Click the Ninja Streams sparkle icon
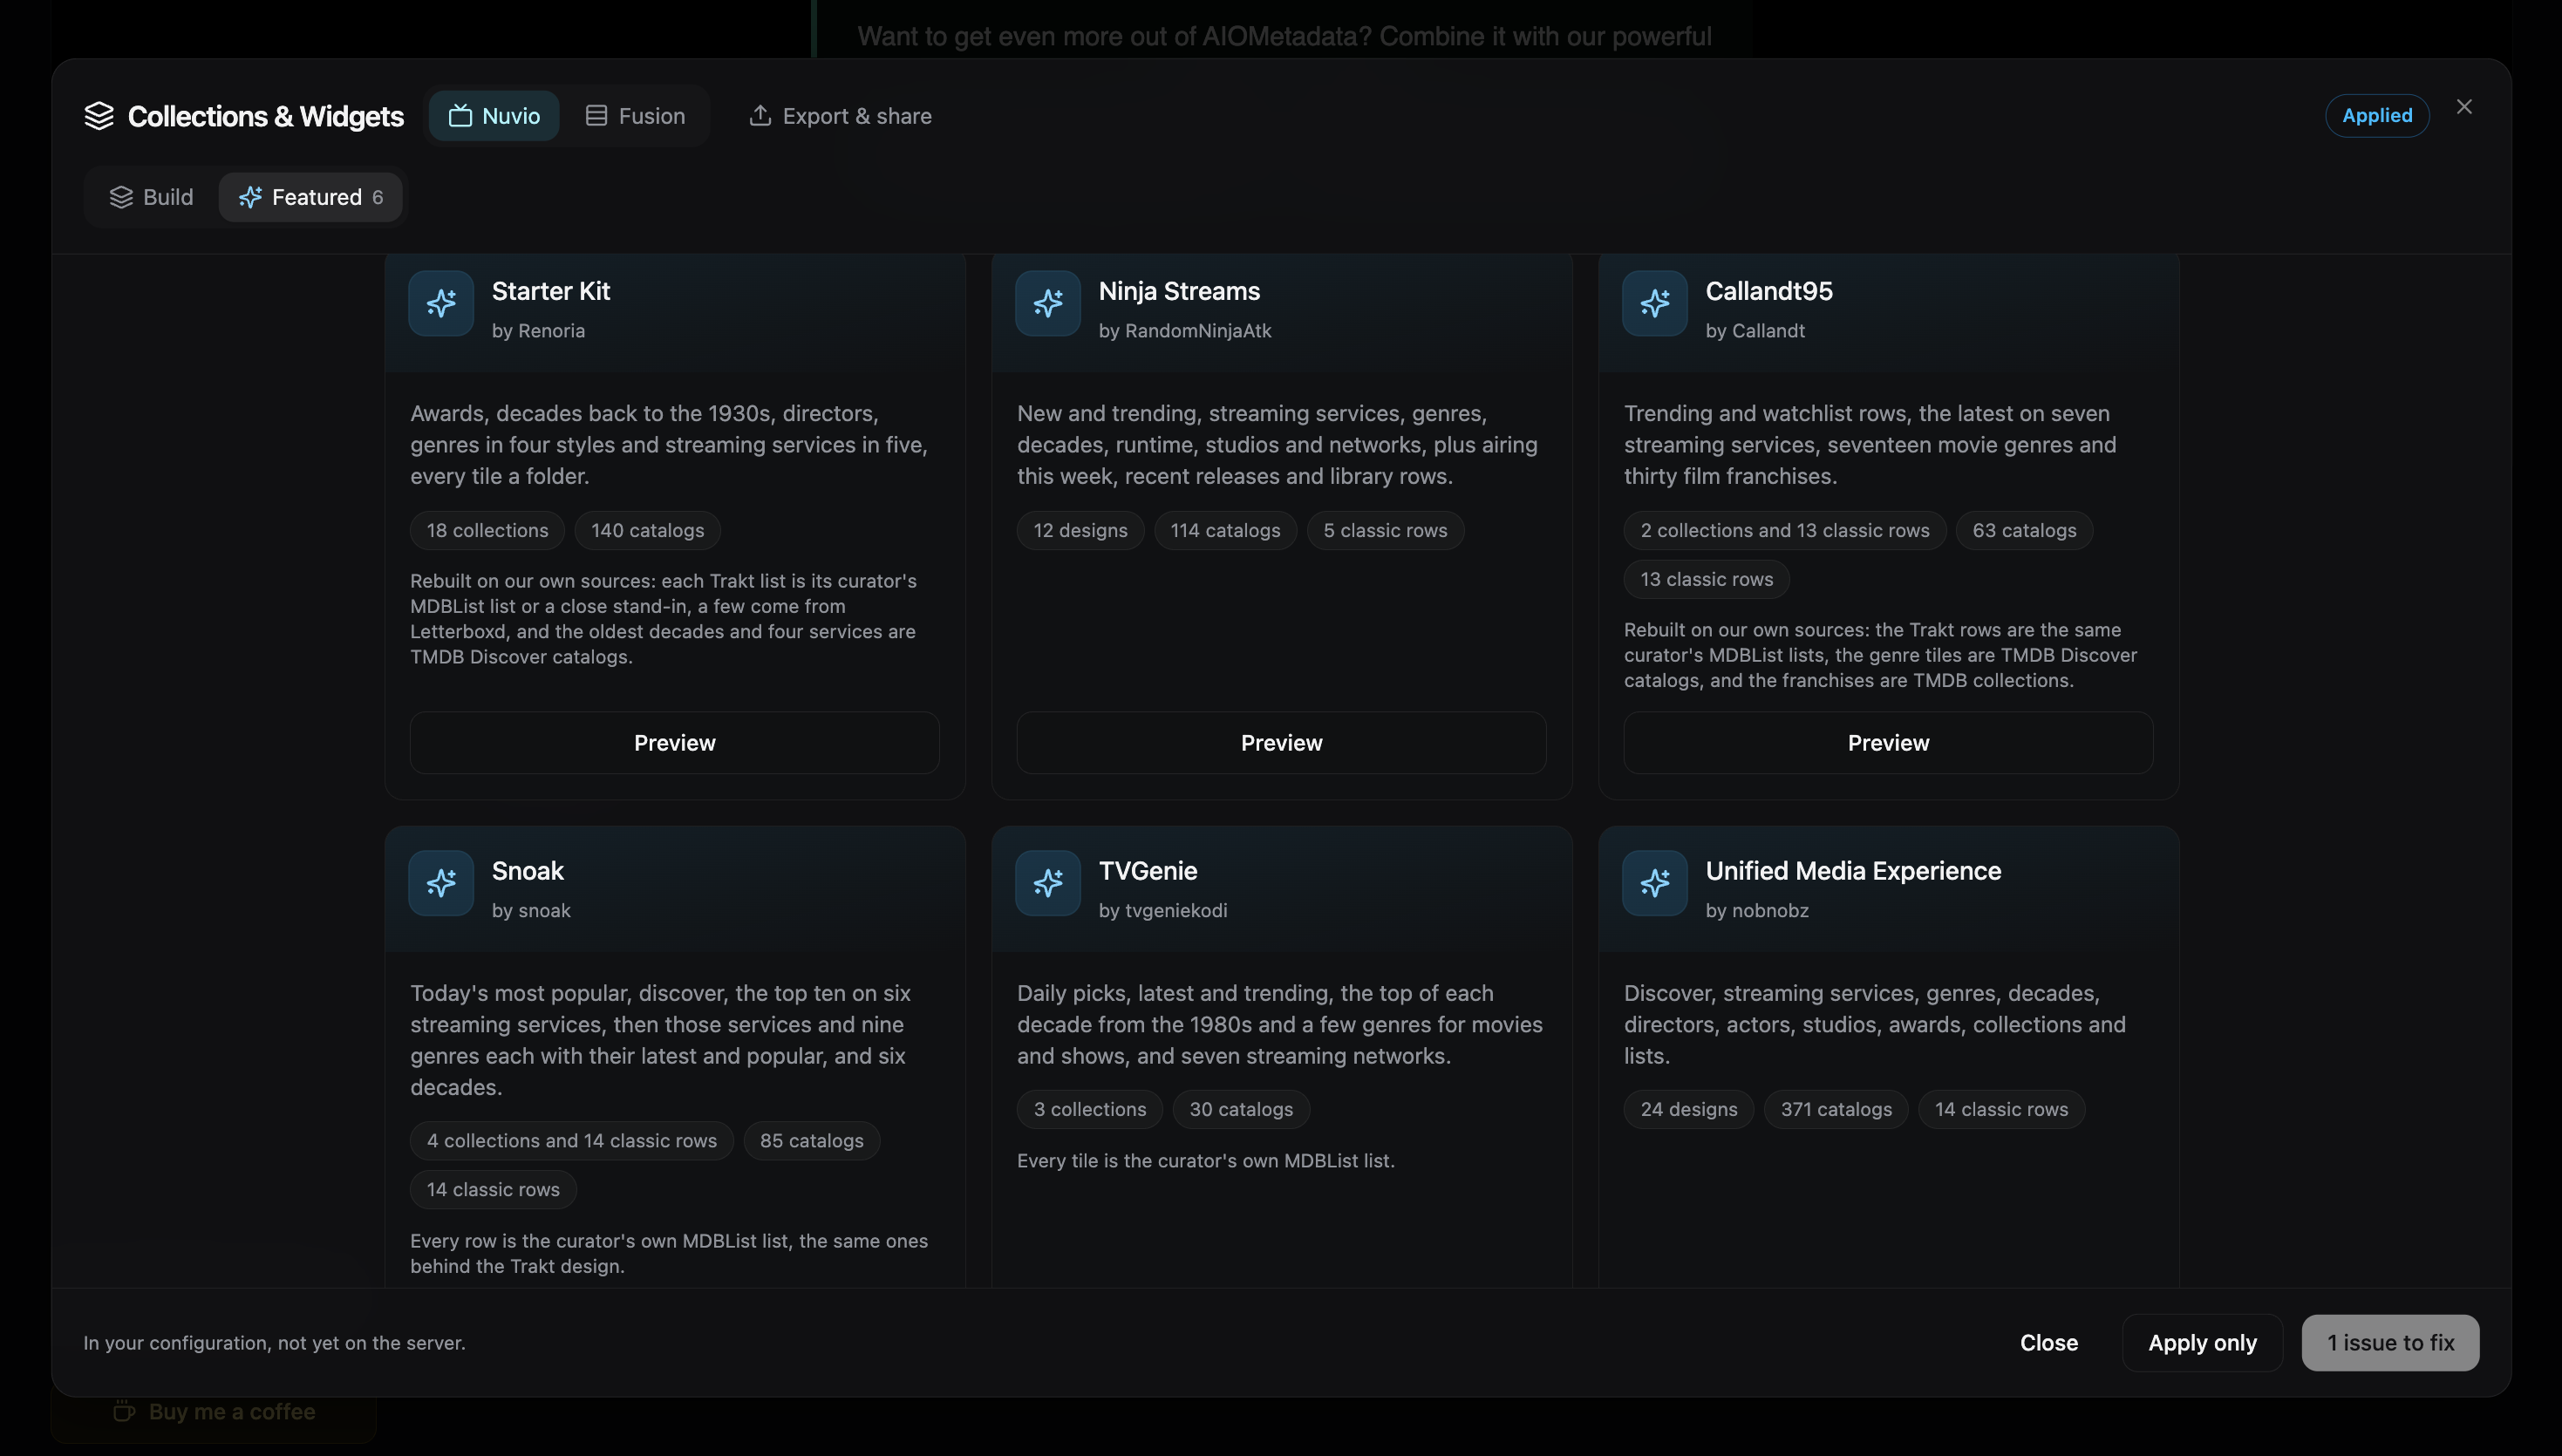The image size is (2562, 1456). pos(1048,303)
